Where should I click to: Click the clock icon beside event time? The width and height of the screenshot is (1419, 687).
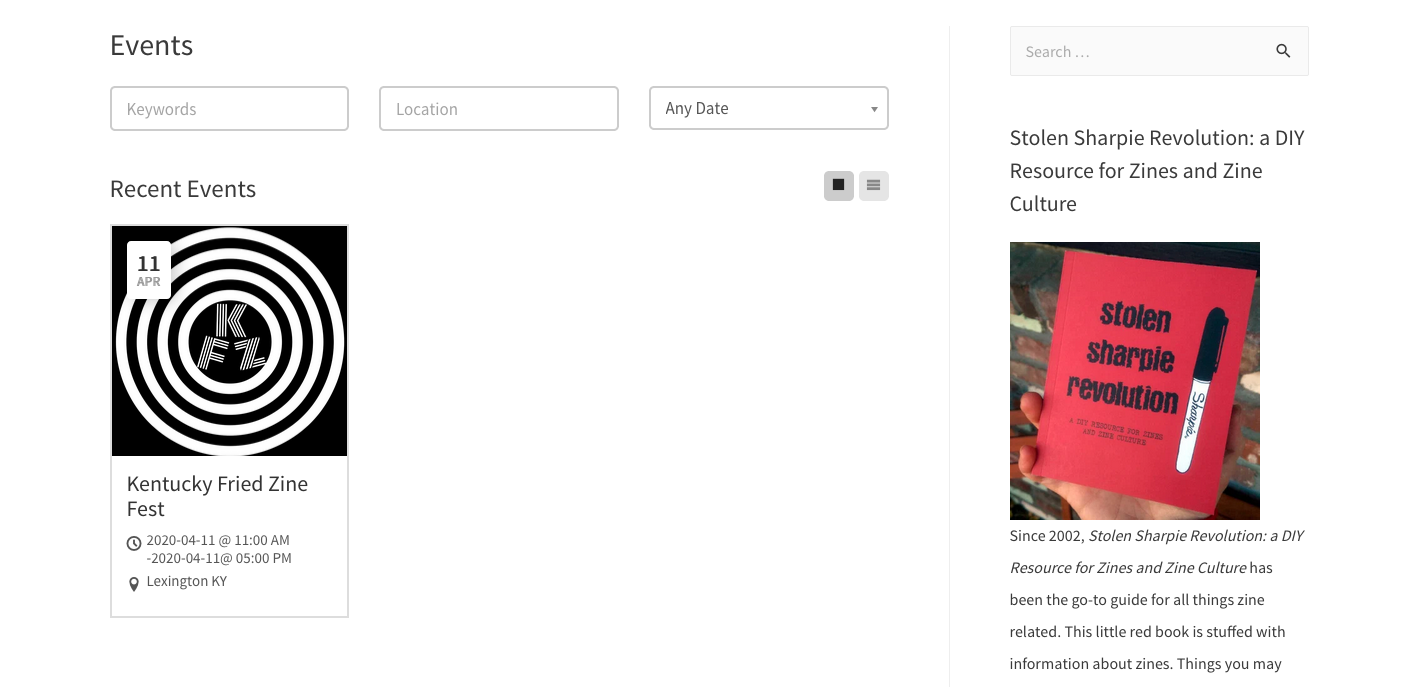[134, 544]
